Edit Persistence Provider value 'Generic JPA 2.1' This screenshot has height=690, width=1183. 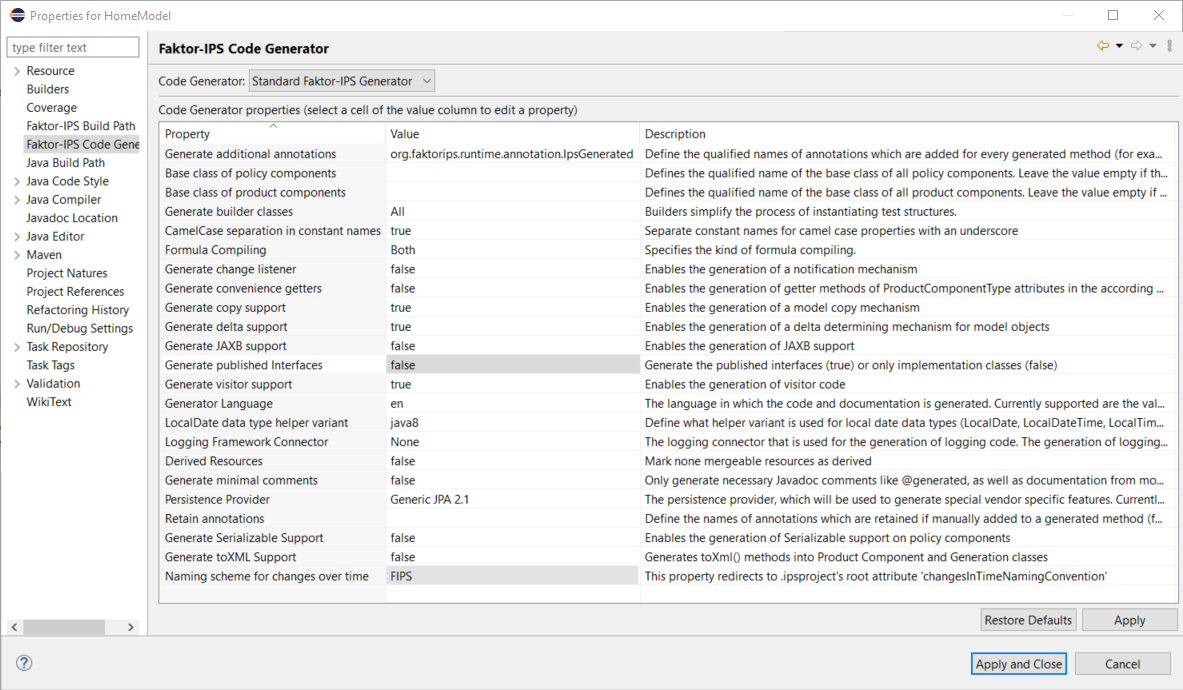tap(512, 500)
